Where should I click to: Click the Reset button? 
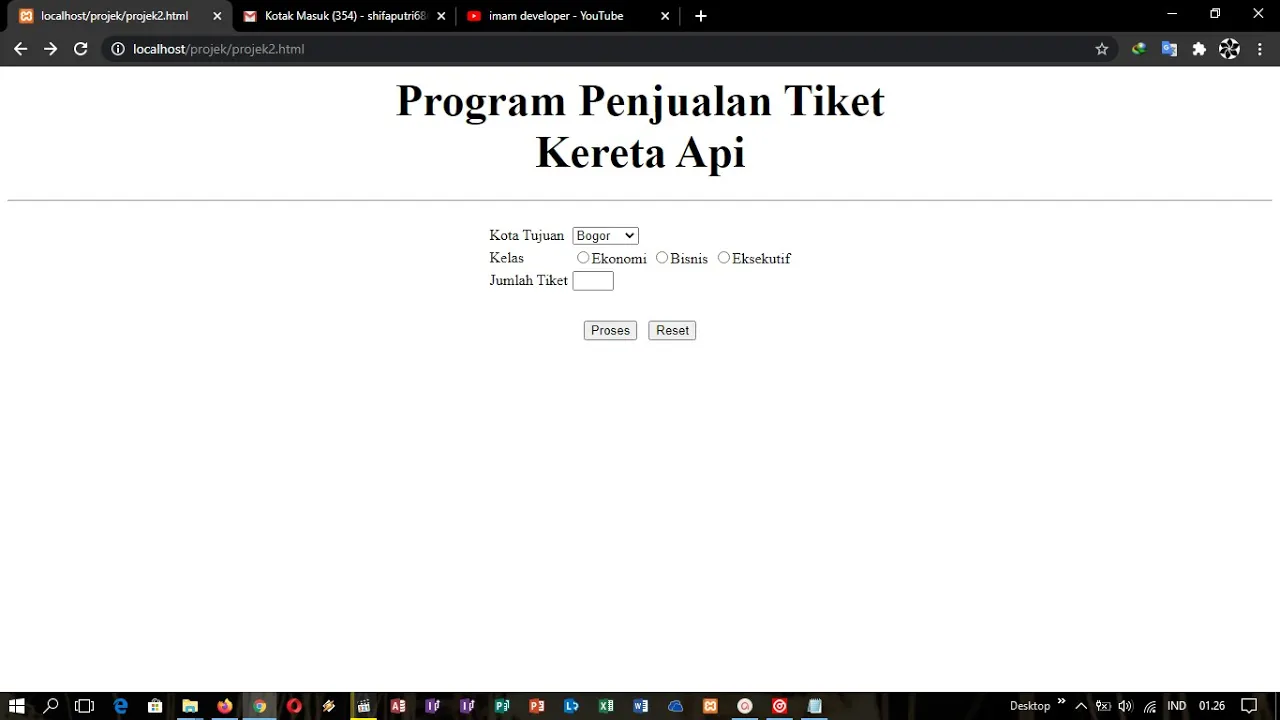coord(672,331)
